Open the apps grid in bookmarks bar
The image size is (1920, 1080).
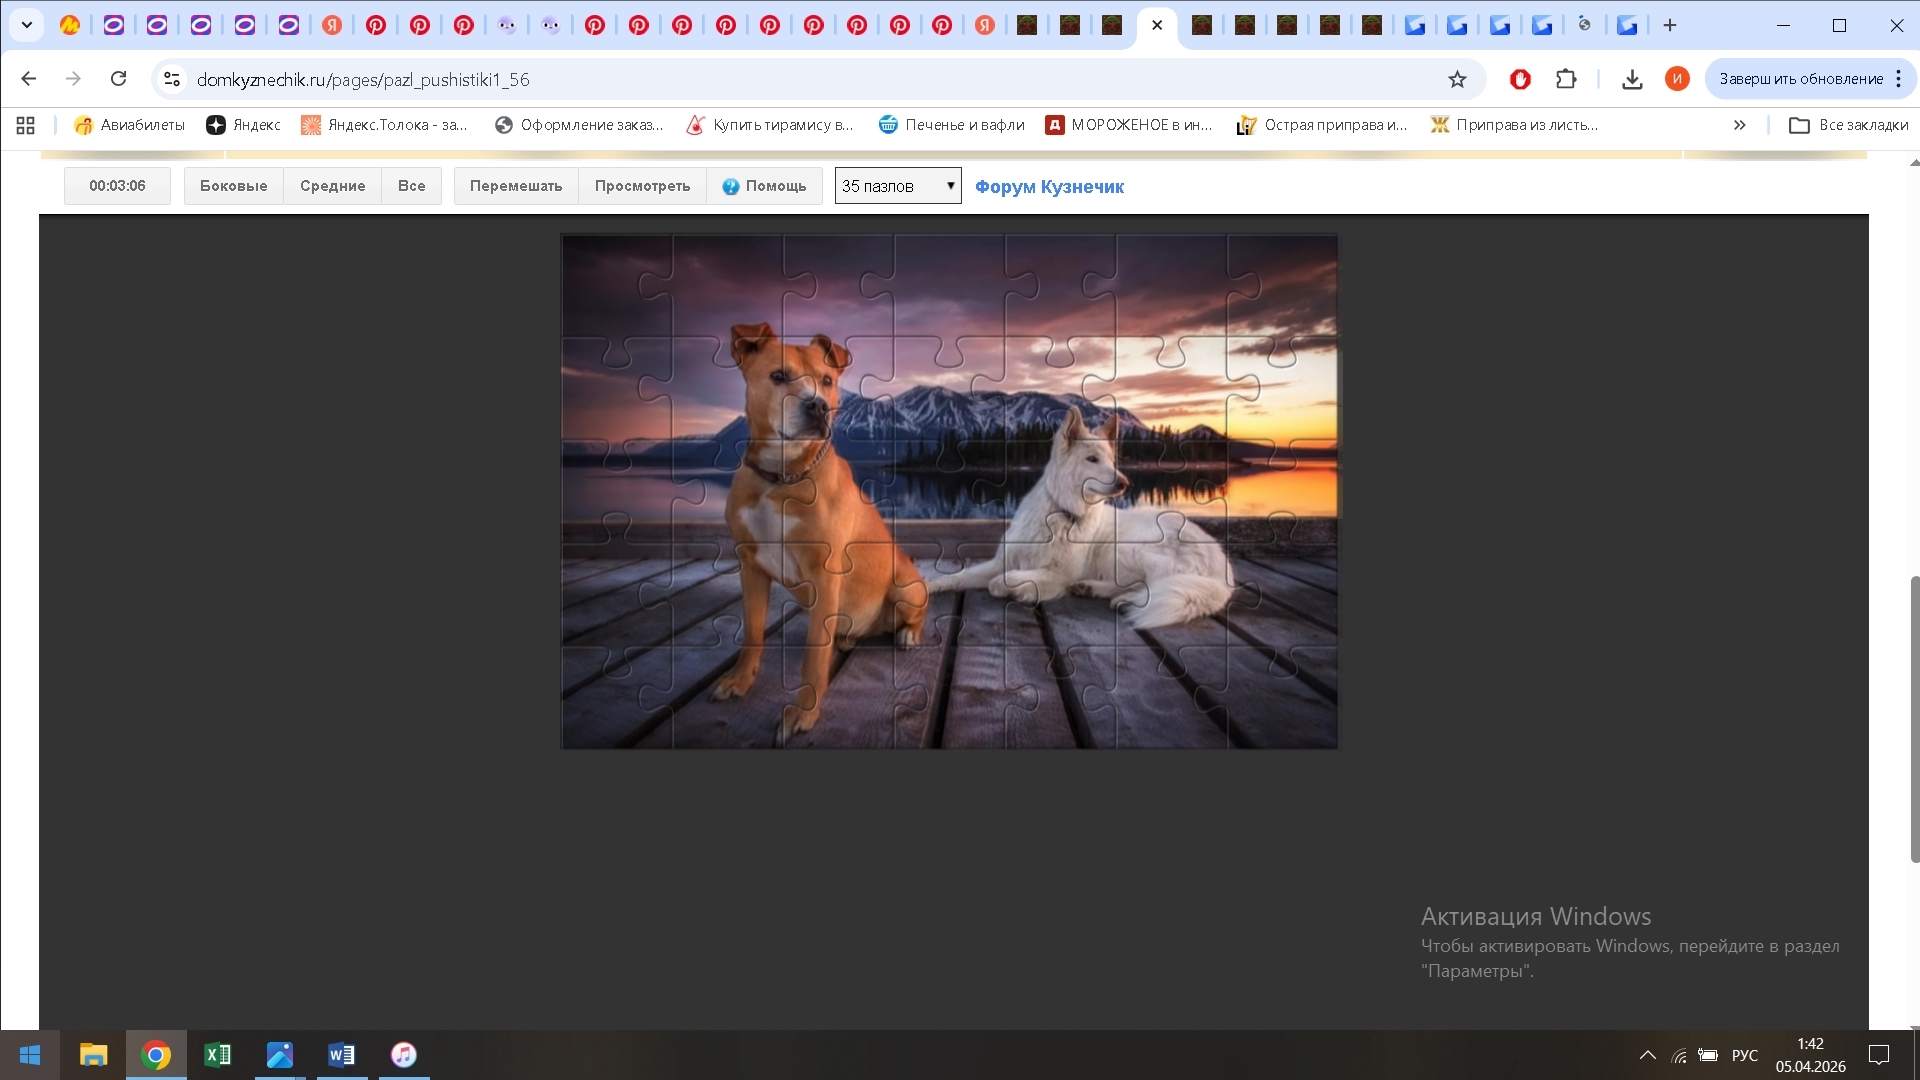(26, 125)
